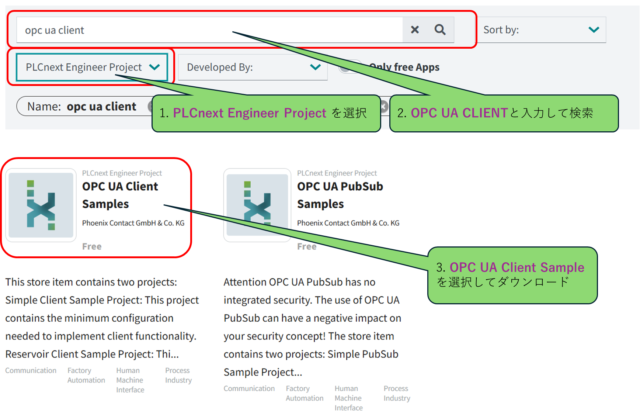Click Communication tag under Client Samples

point(32,370)
